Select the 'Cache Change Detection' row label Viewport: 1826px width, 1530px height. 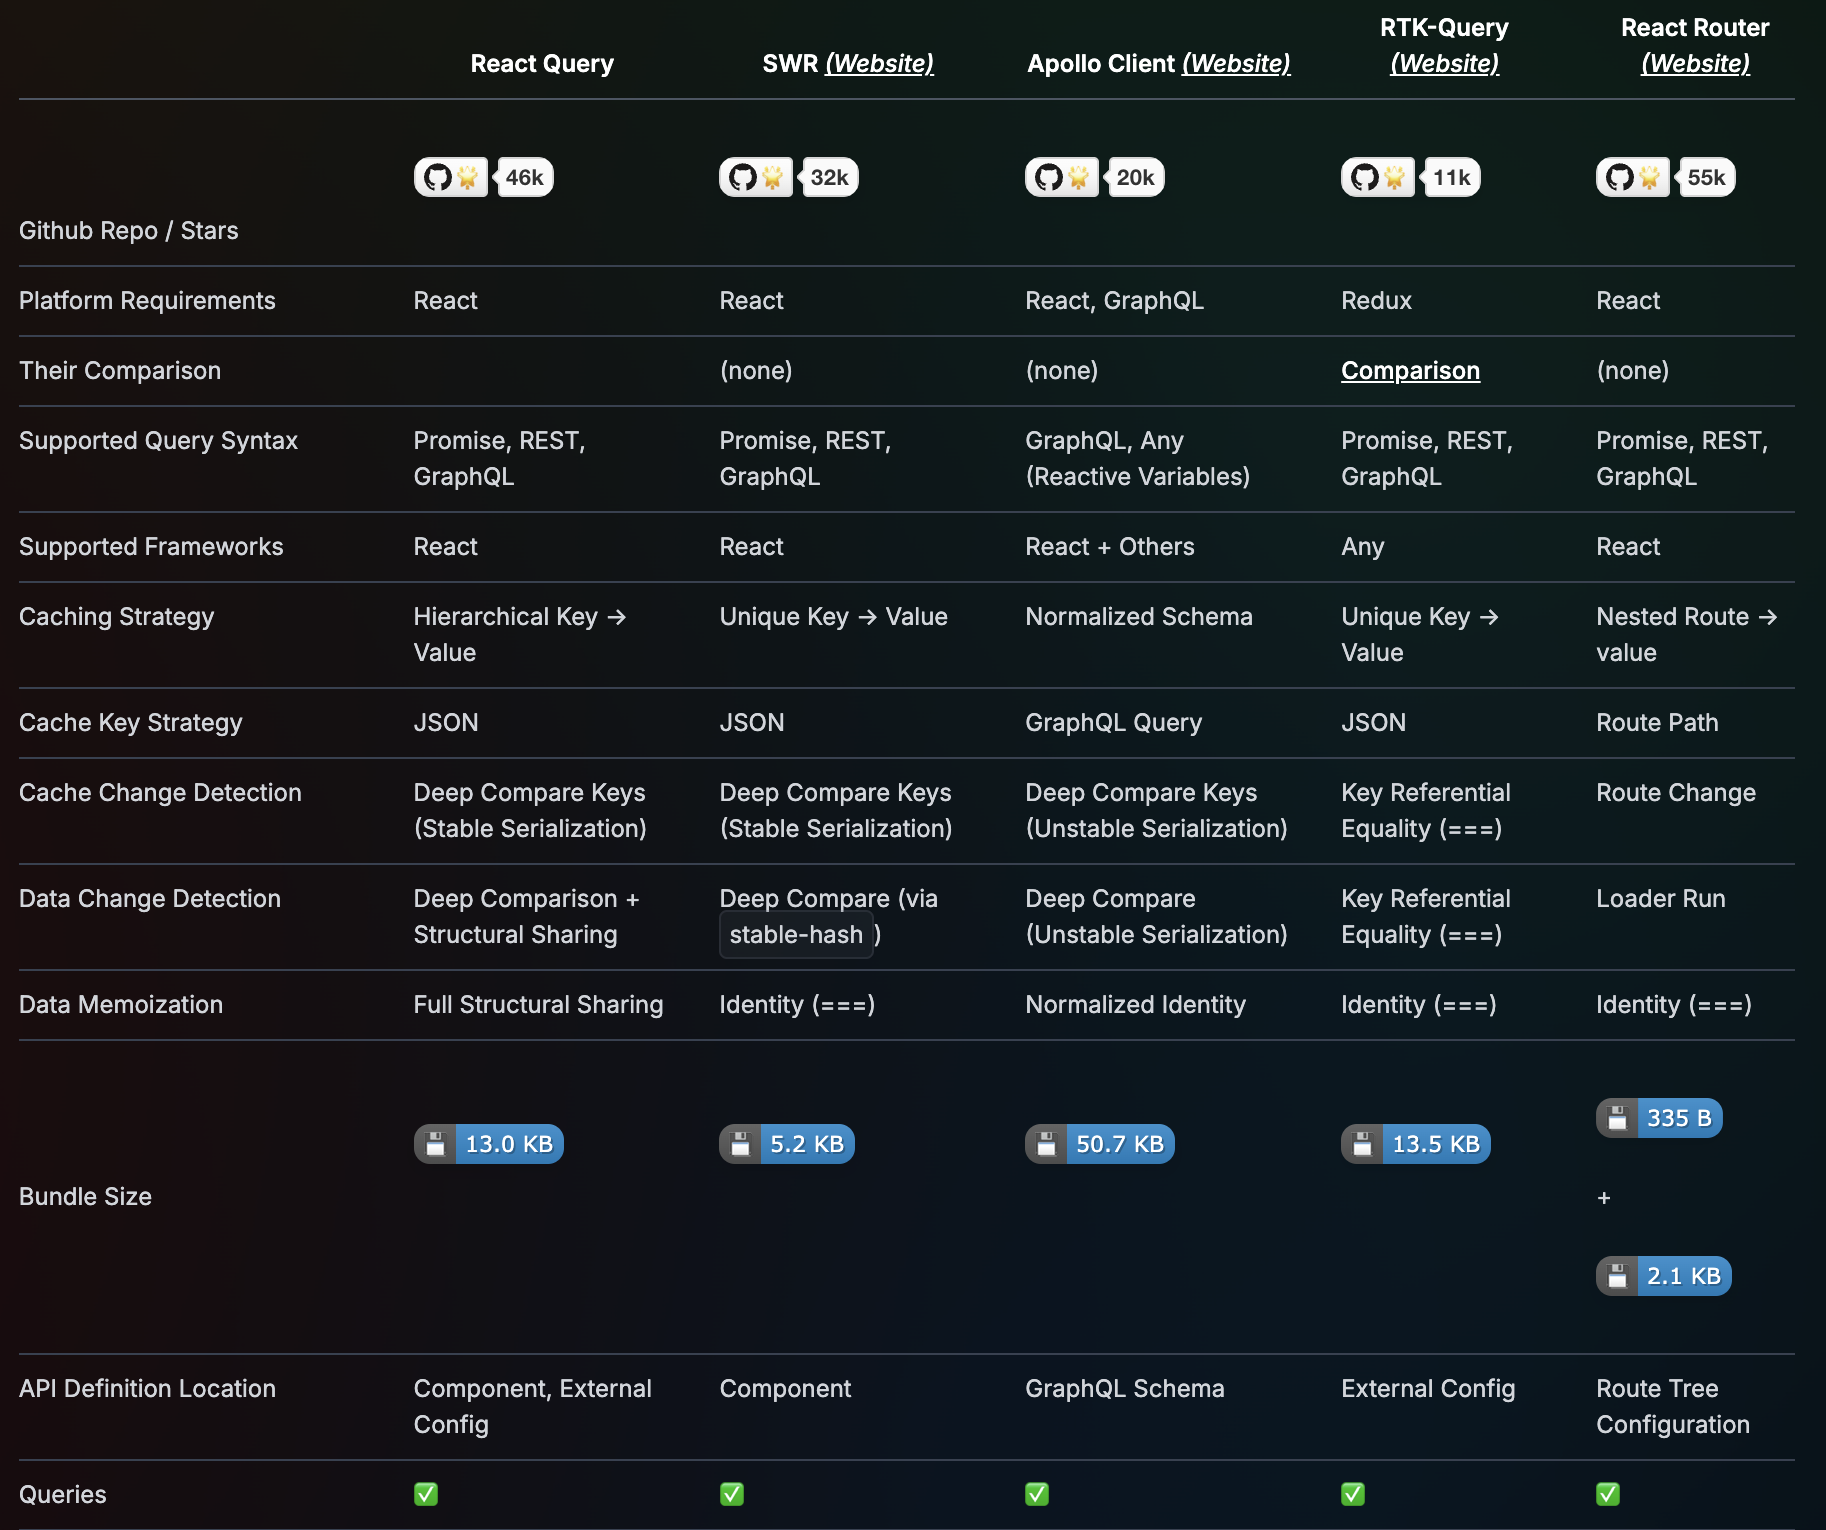(x=160, y=793)
